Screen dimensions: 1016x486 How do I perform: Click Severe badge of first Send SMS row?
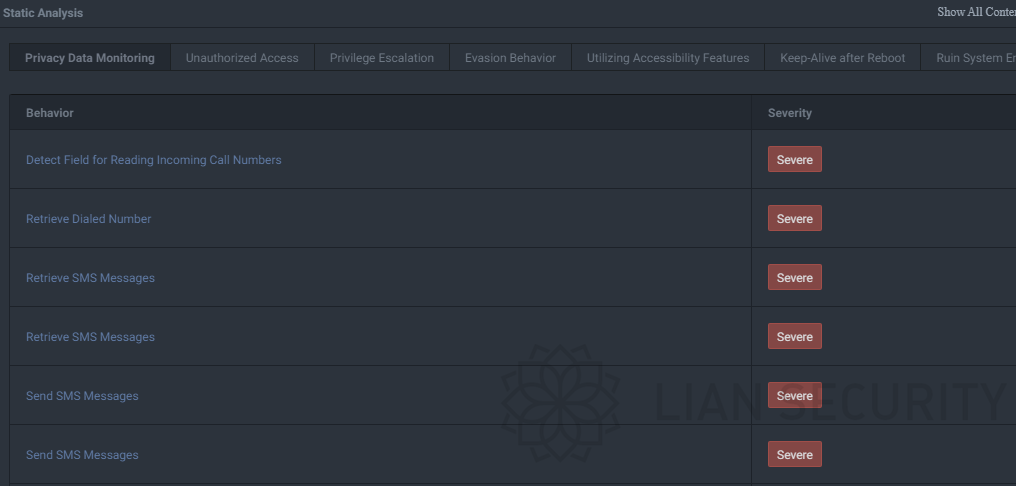click(x=795, y=395)
